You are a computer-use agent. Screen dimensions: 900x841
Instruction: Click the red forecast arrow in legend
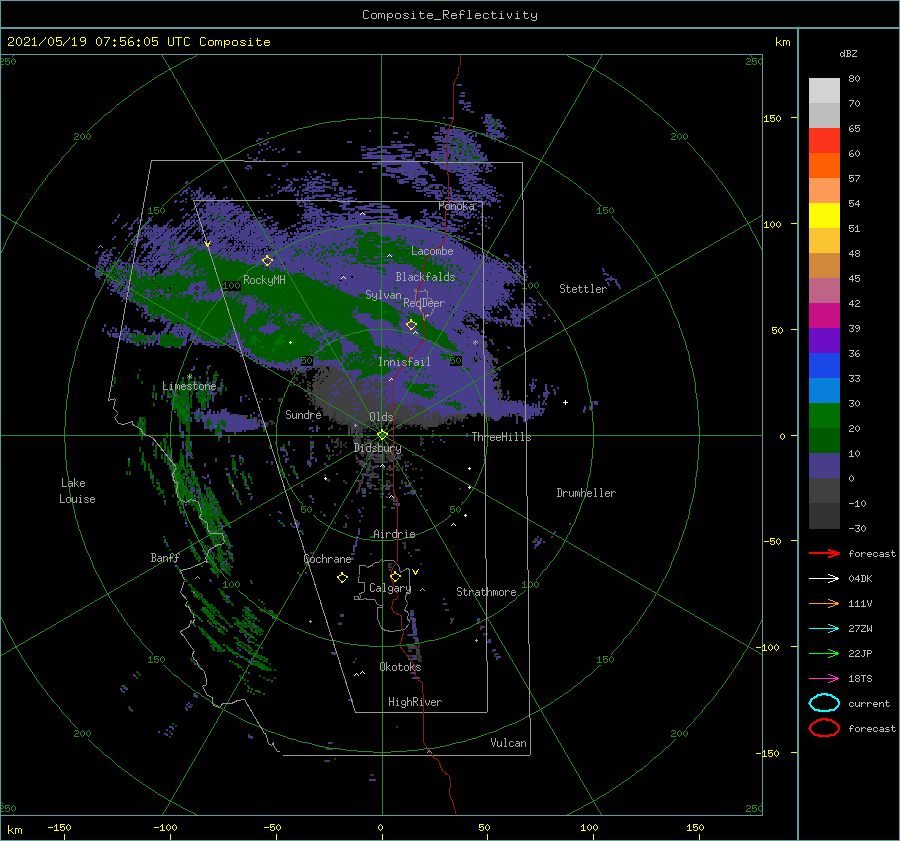[x=824, y=553]
